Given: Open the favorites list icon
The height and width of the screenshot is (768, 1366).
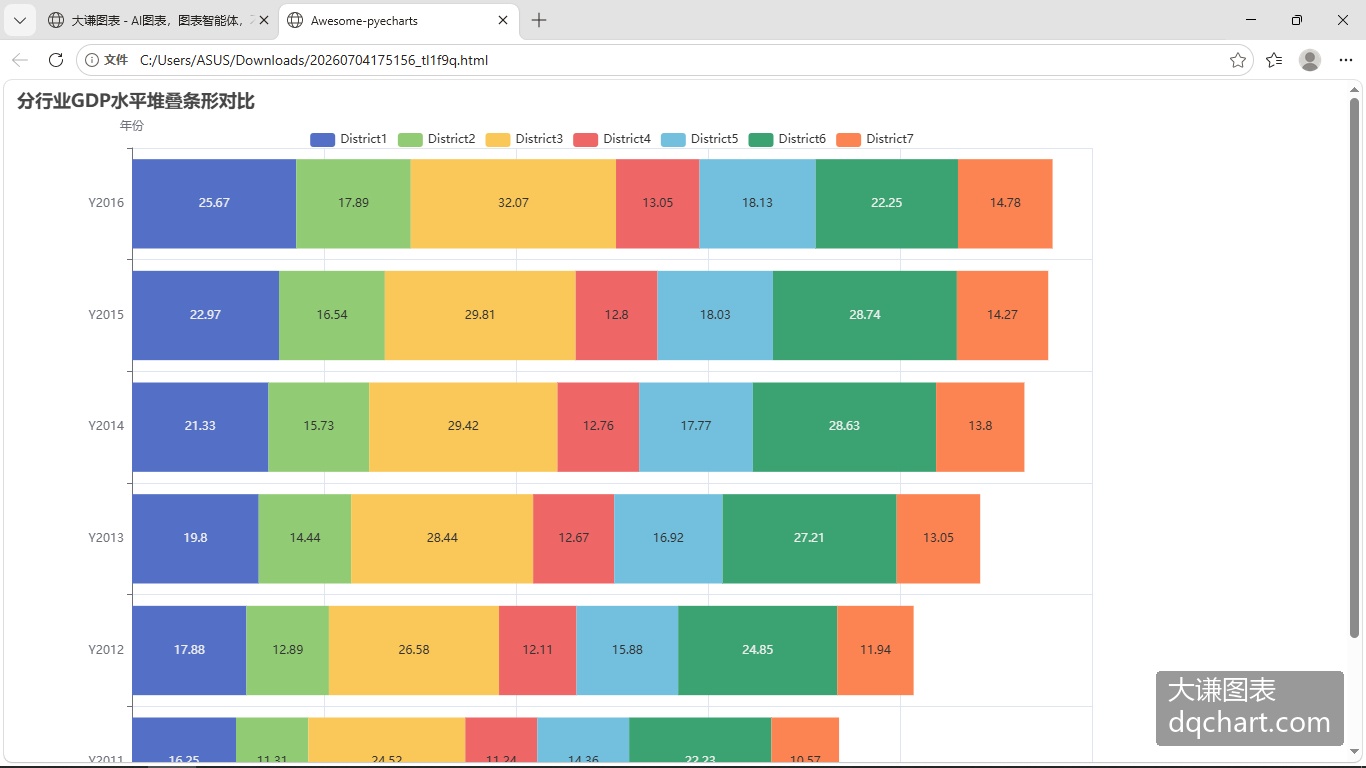Looking at the screenshot, I should [x=1274, y=60].
